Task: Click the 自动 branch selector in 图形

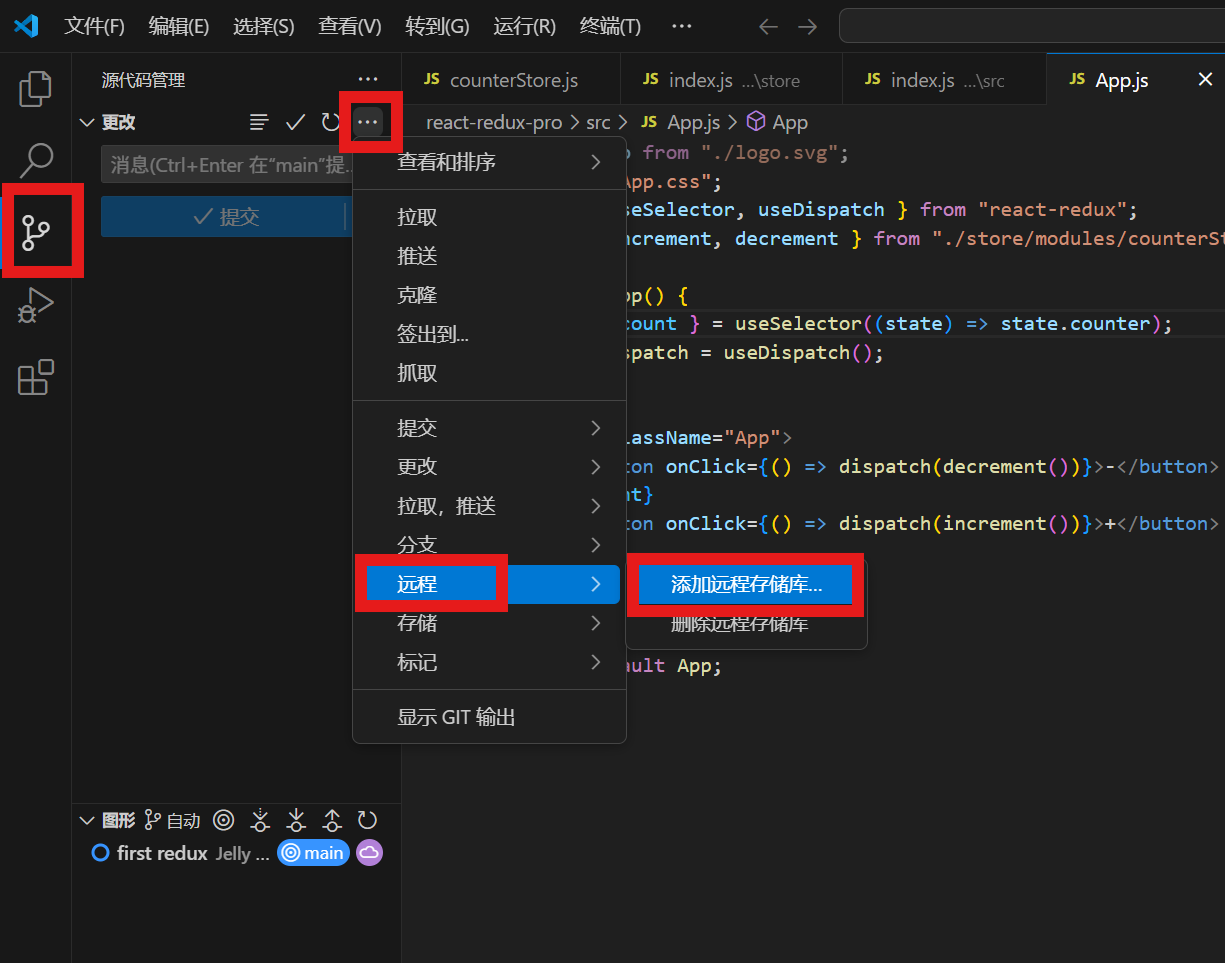Action: pyautogui.click(x=173, y=821)
